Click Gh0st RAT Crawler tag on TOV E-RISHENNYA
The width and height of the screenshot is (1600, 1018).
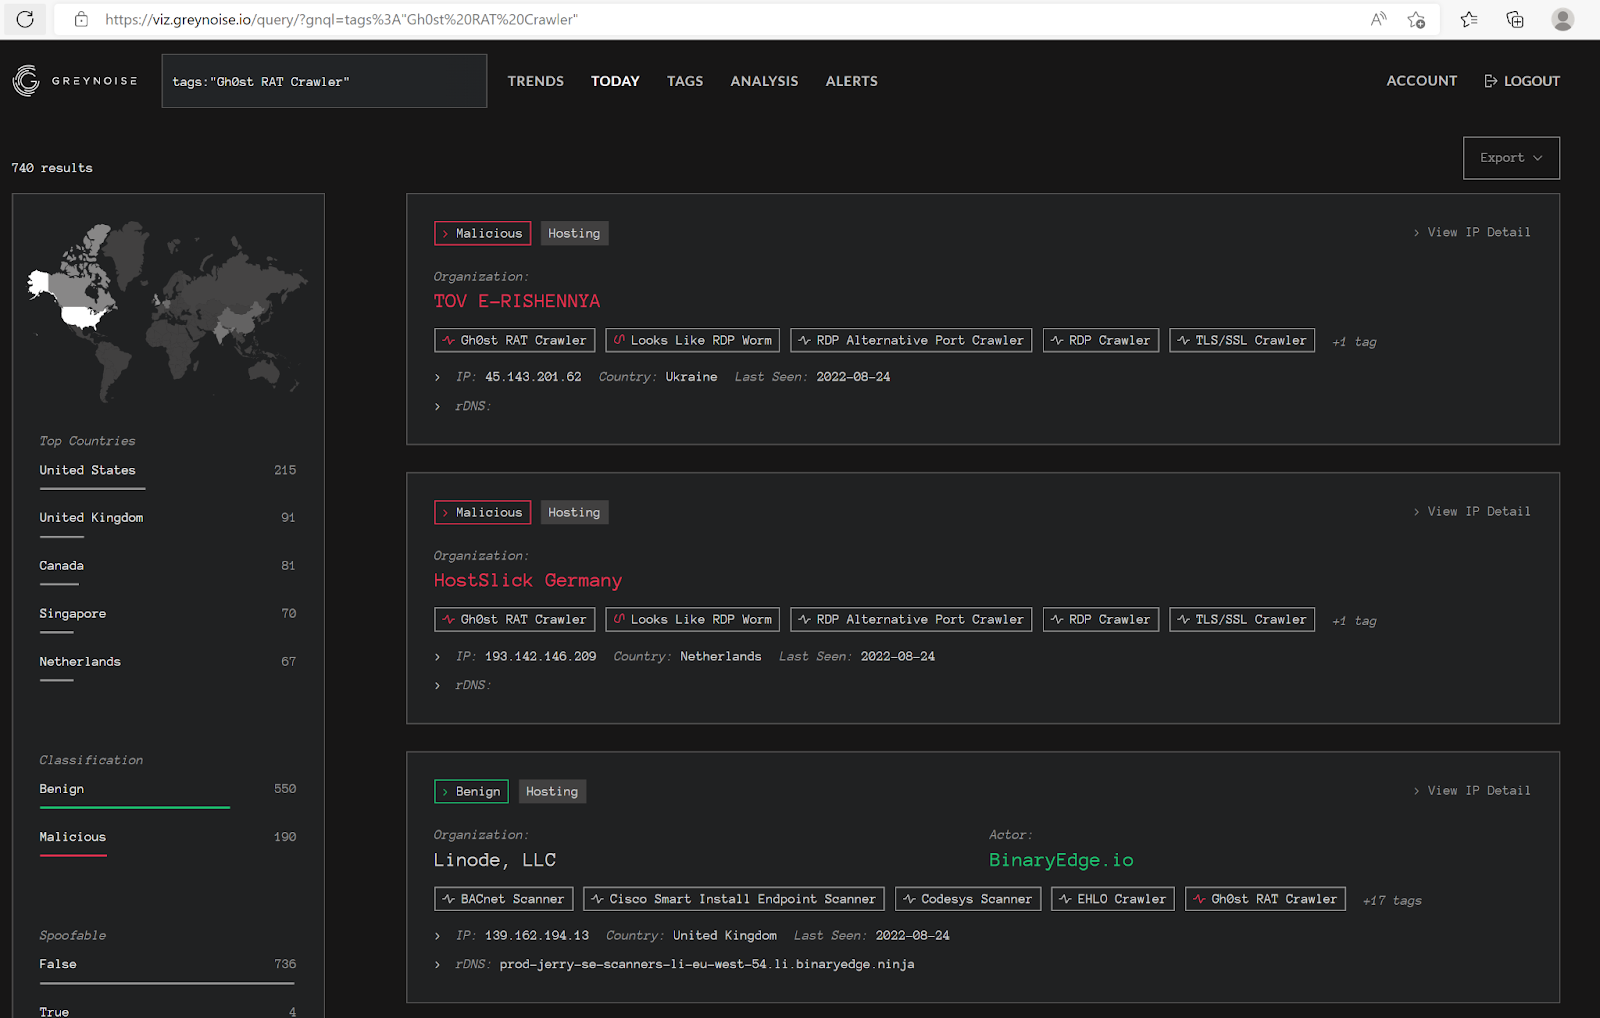tap(515, 340)
